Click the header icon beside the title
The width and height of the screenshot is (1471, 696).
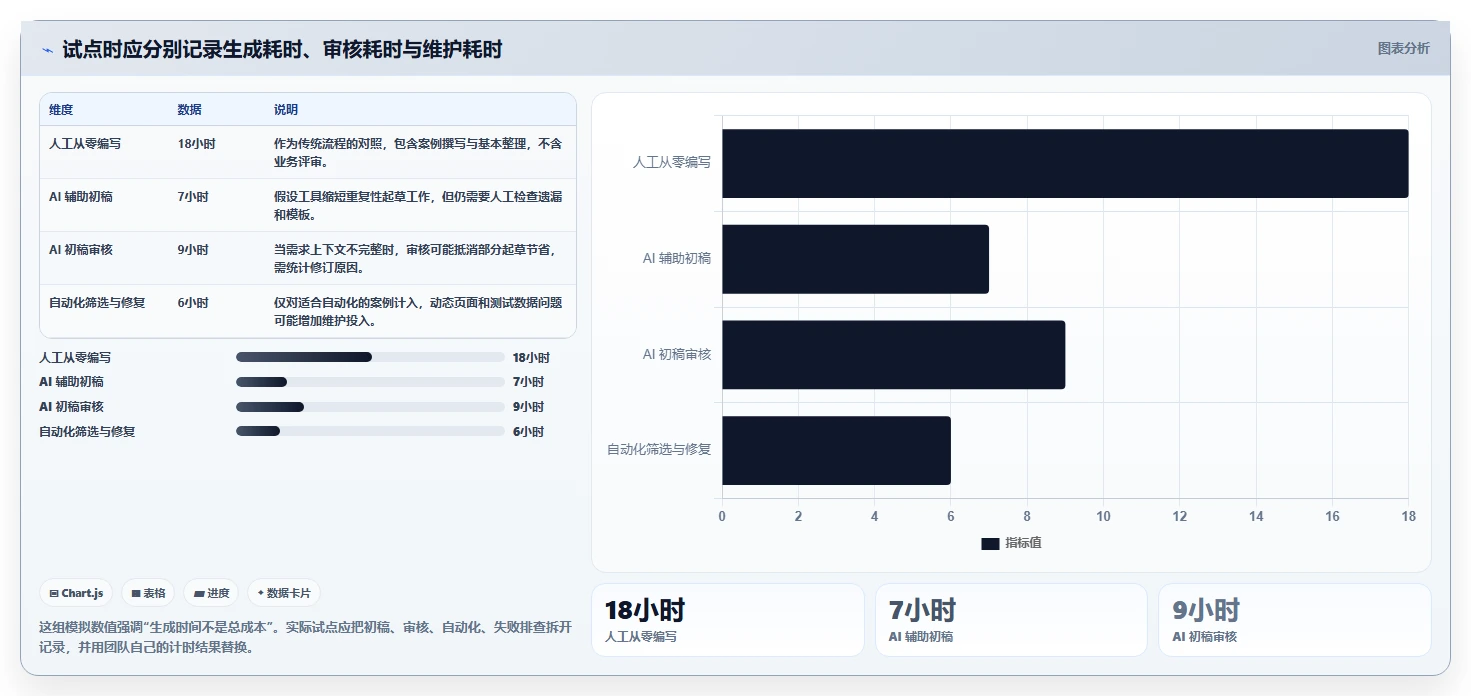tap(47, 49)
